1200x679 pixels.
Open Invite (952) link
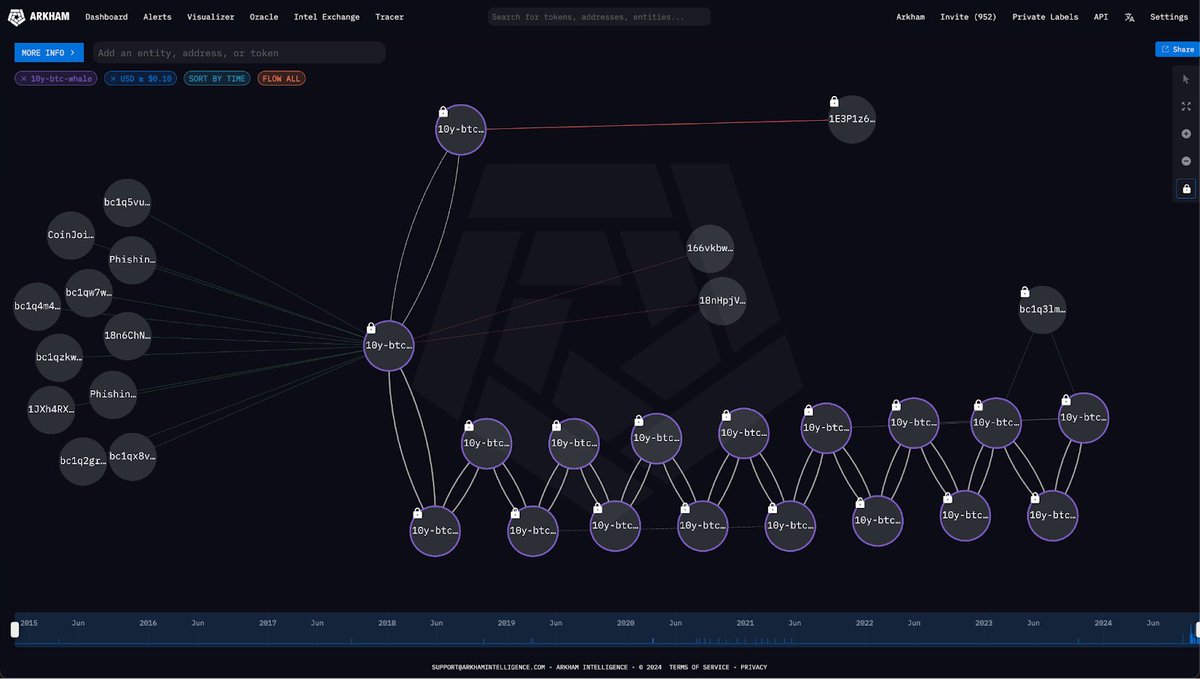tap(969, 17)
